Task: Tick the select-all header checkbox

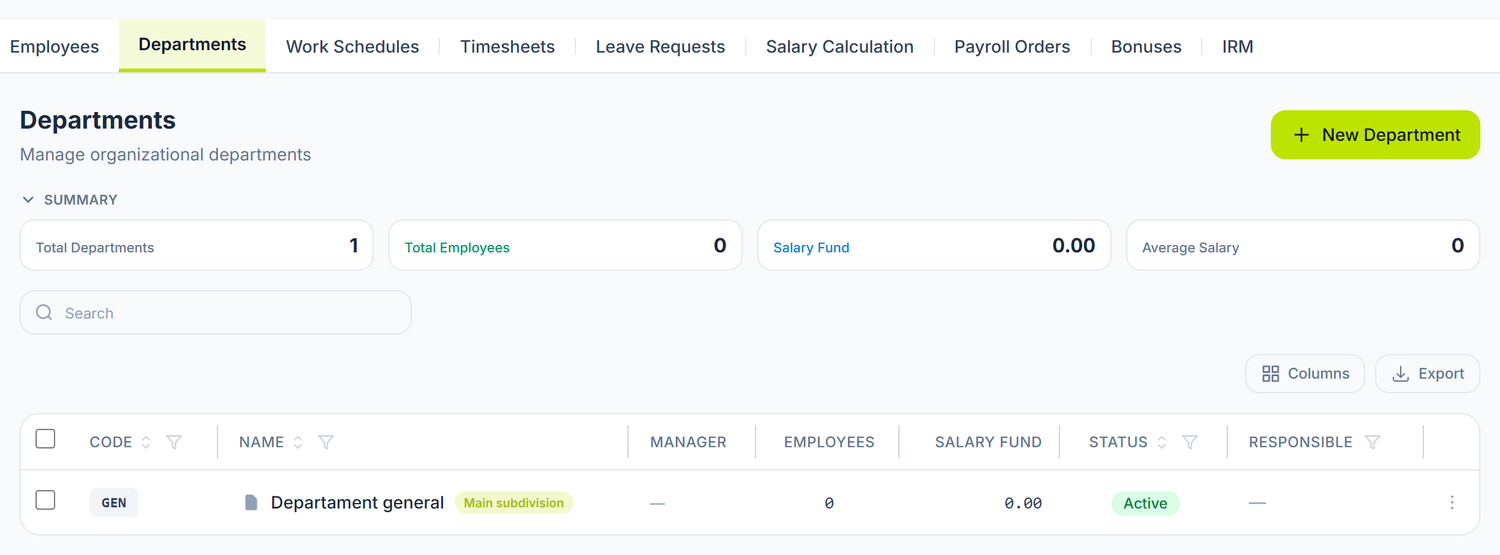Action: tap(45, 439)
